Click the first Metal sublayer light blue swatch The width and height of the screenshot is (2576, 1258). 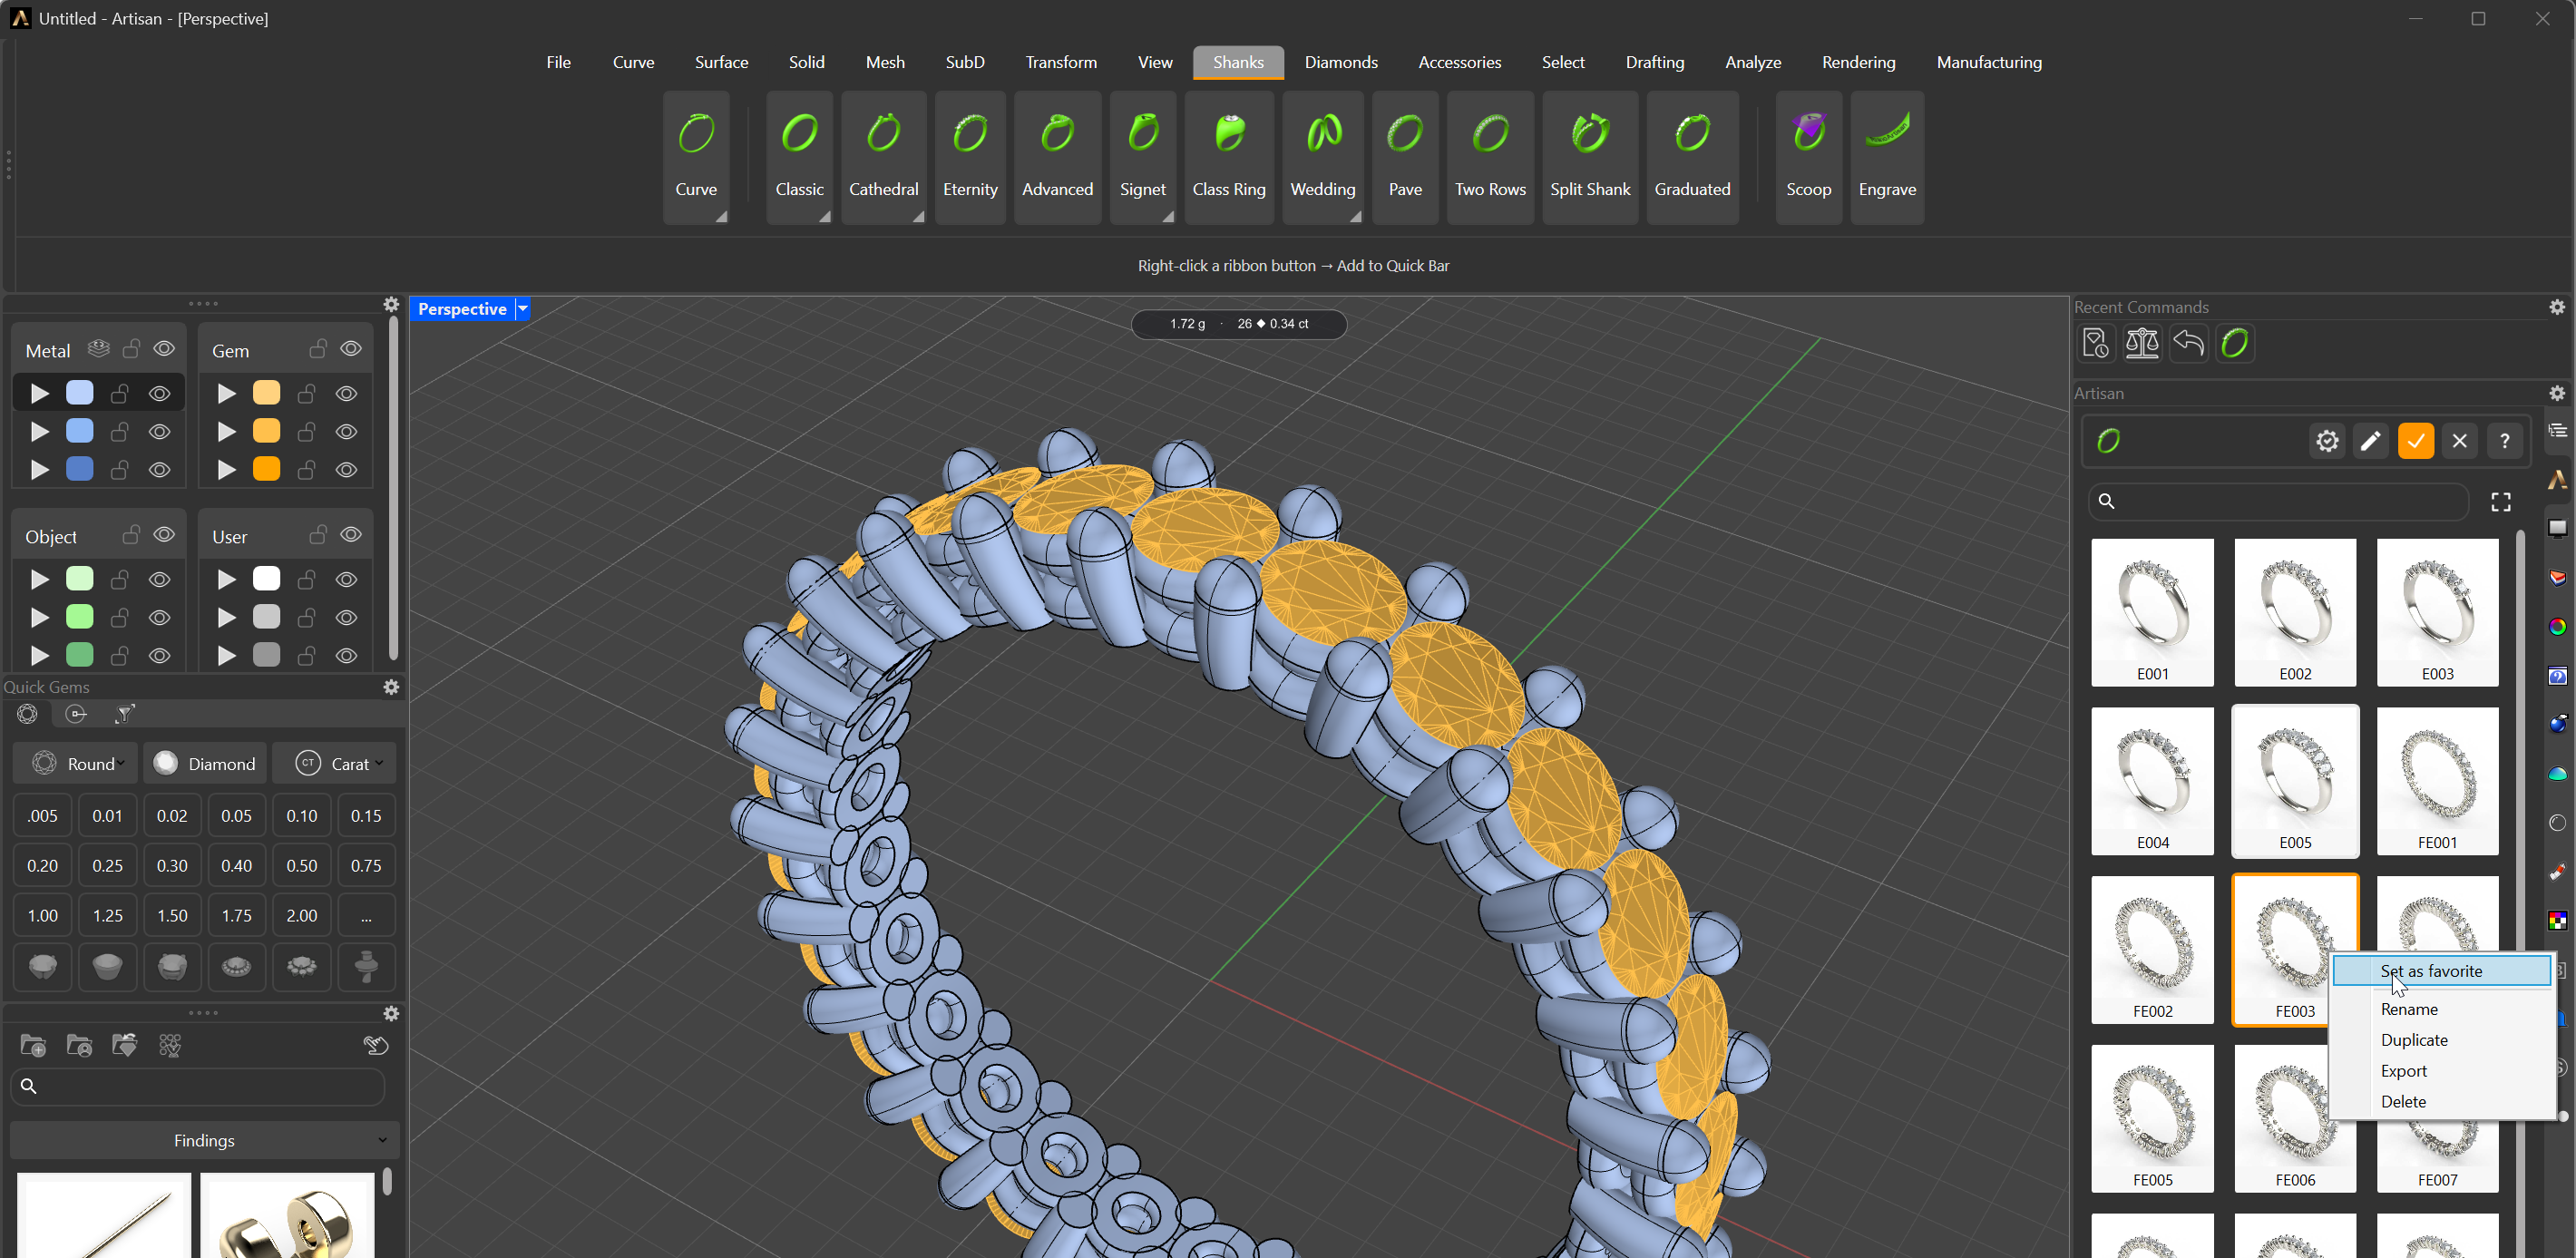click(80, 393)
